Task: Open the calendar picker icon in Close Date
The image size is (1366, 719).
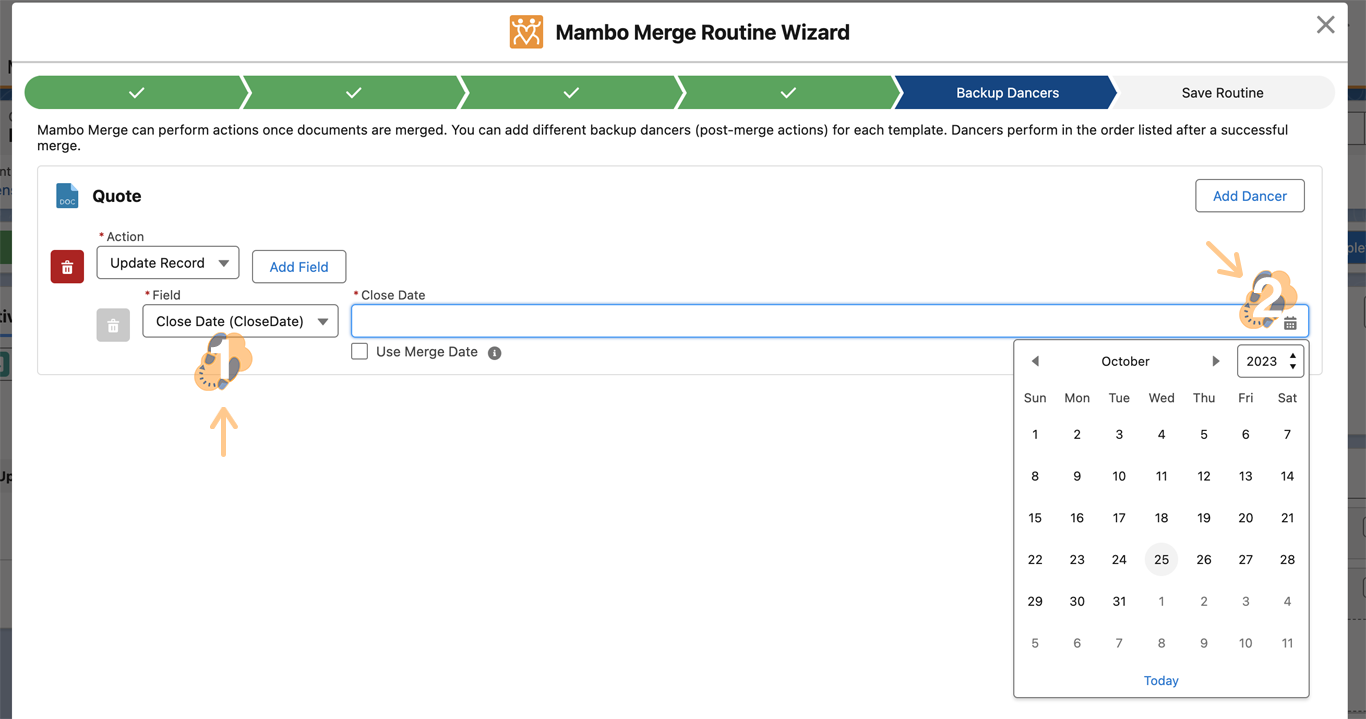Action: pos(1290,323)
